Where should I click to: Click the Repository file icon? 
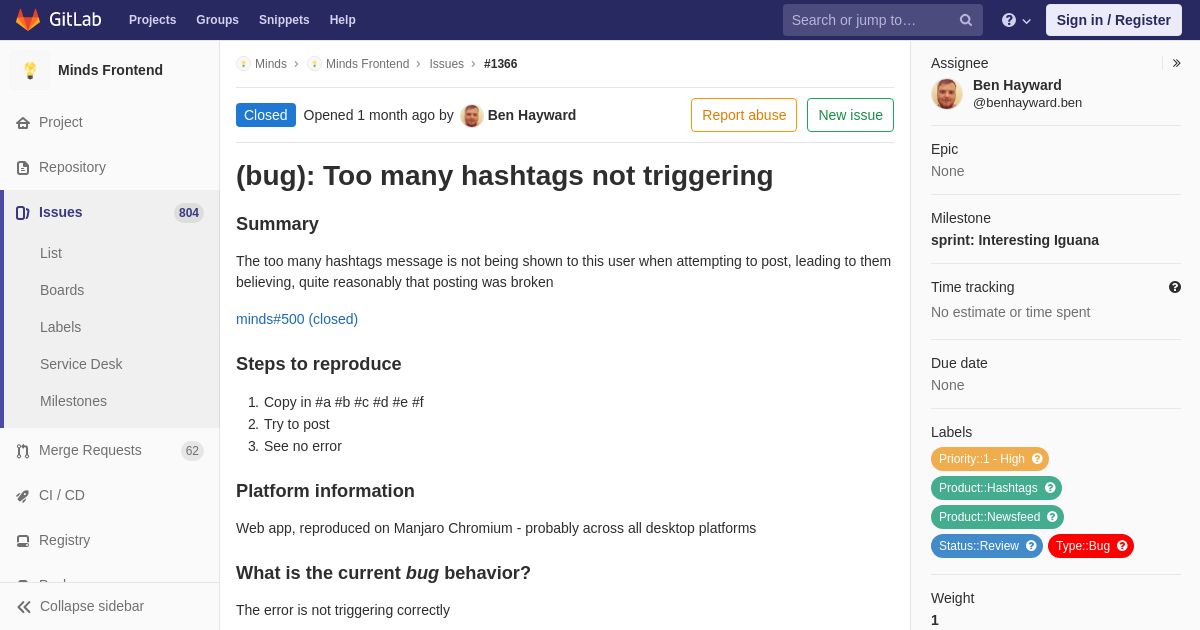point(23,168)
